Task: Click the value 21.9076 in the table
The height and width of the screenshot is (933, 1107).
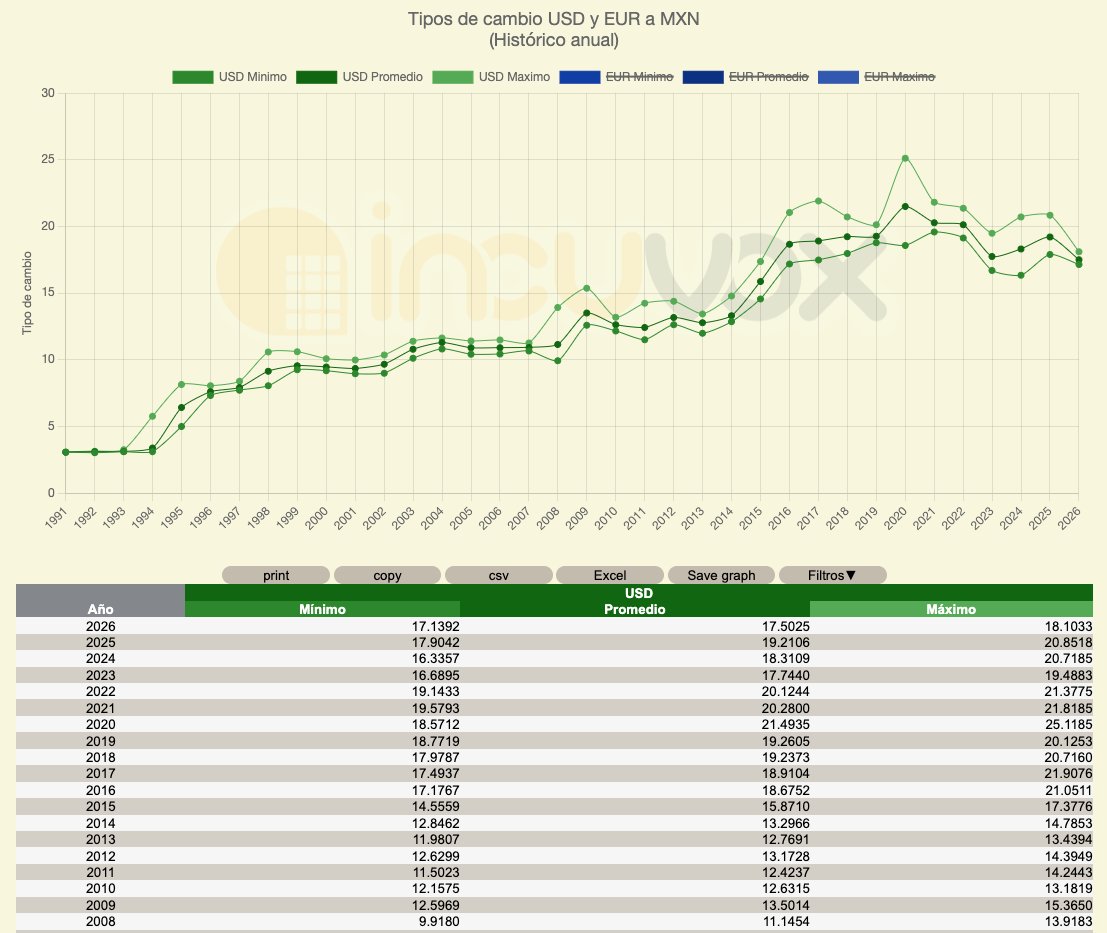Action: (x=1068, y=774)
